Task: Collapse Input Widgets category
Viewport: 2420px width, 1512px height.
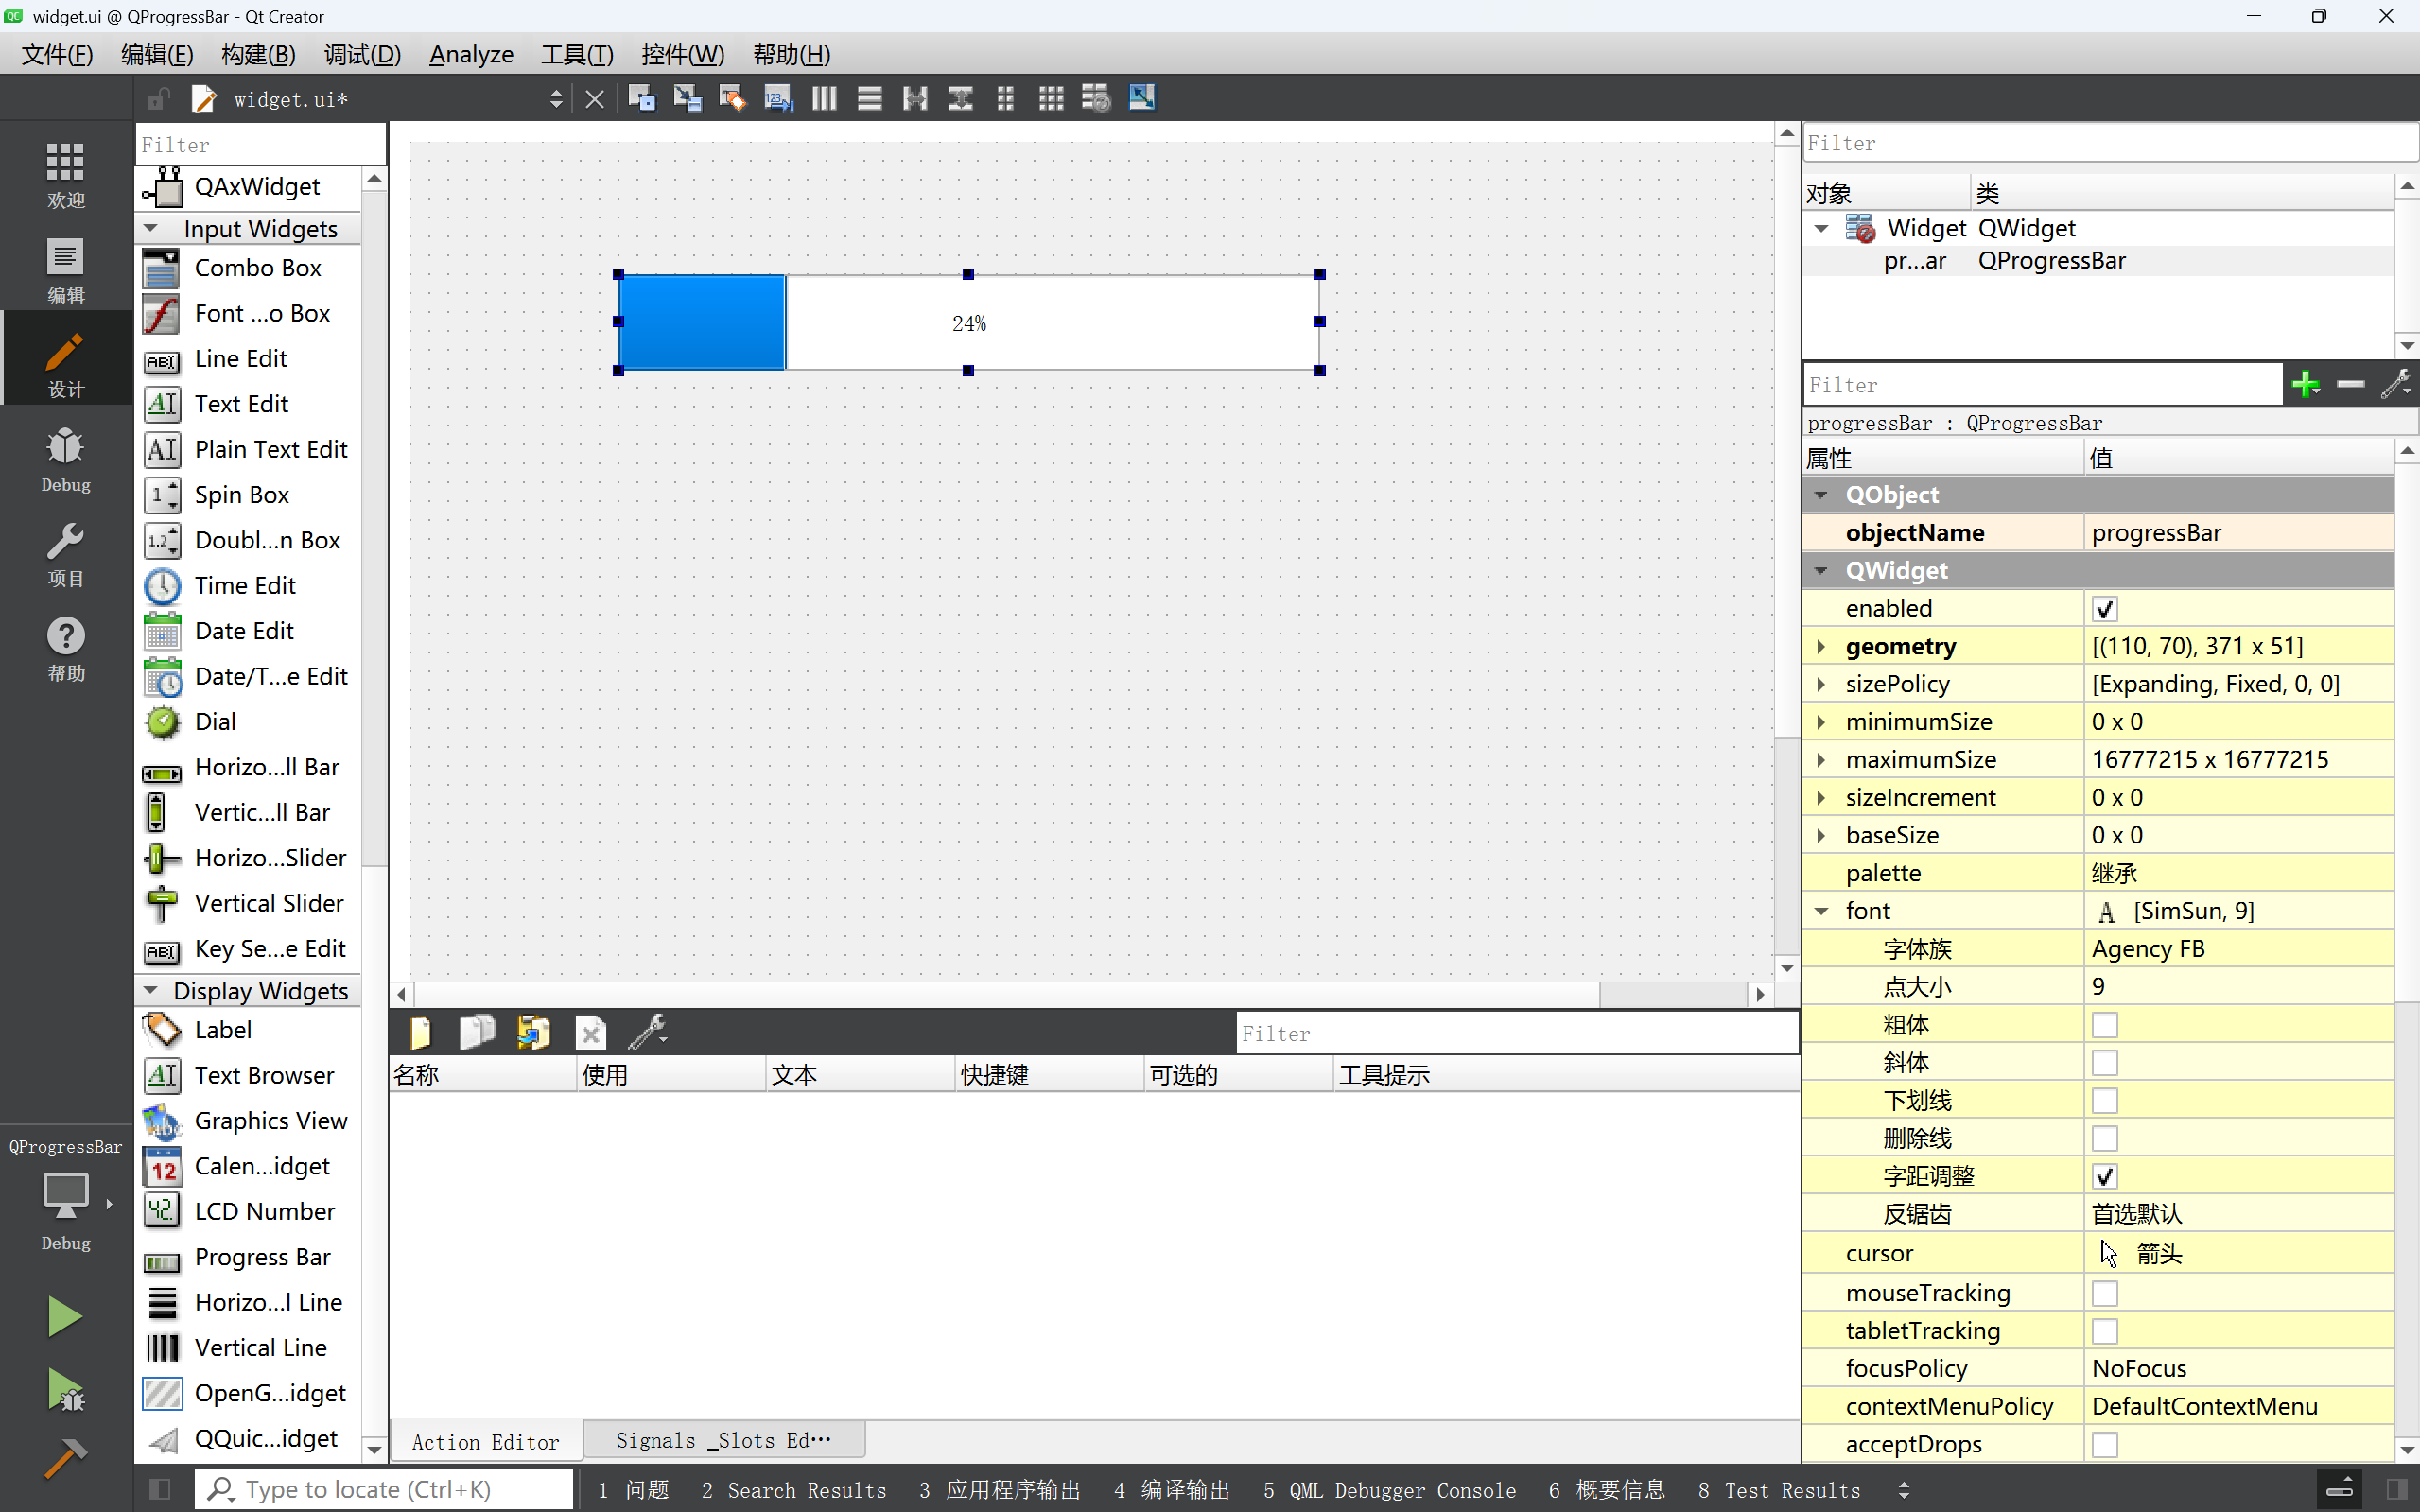Action: pos(151,229)
